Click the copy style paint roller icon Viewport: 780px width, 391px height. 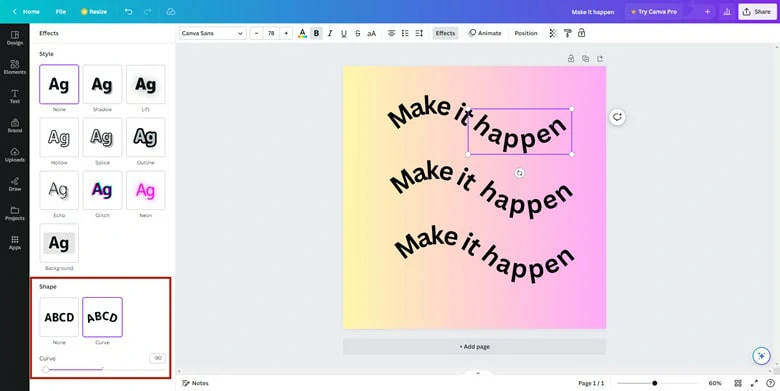(x=568, y=33)
